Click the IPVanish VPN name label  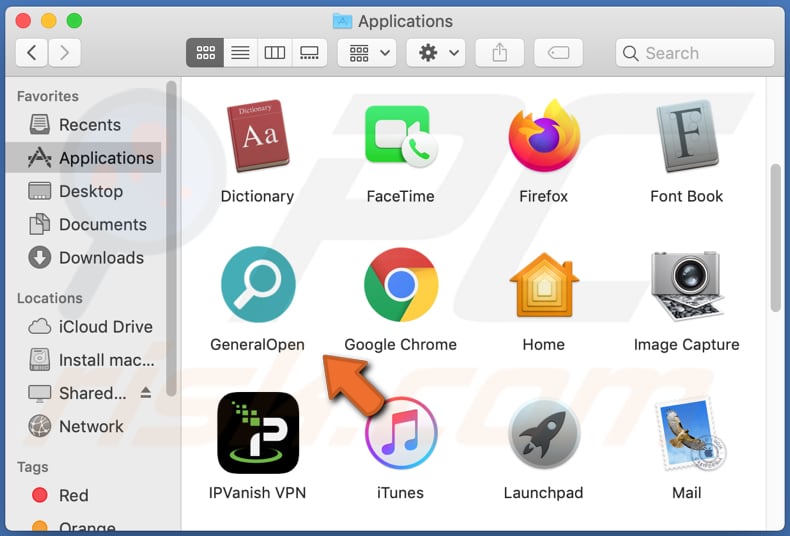tap(257, 493)
